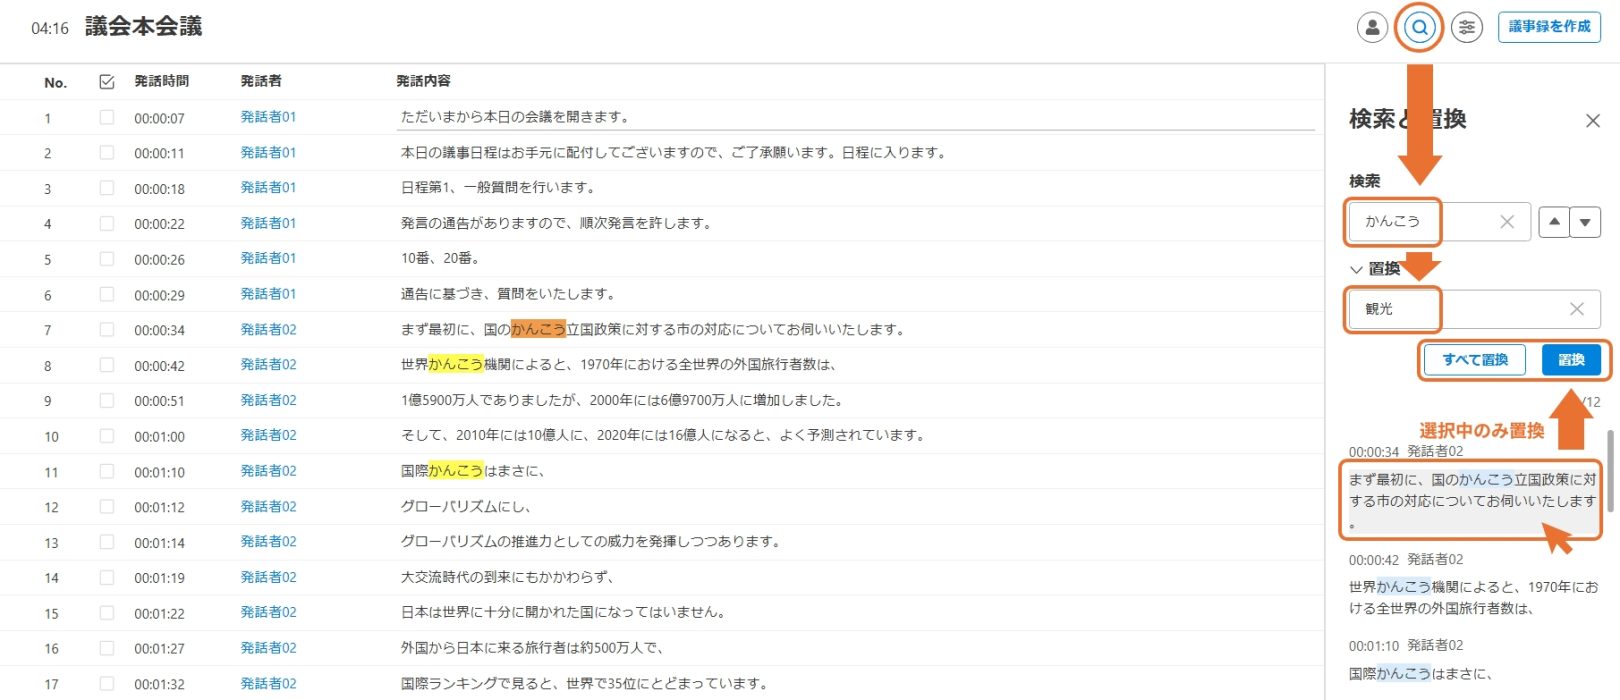This screenshot has height=700, width=1620.
Task: Open speaker 発話者02 link on row 8
Action: click(268, 365)
